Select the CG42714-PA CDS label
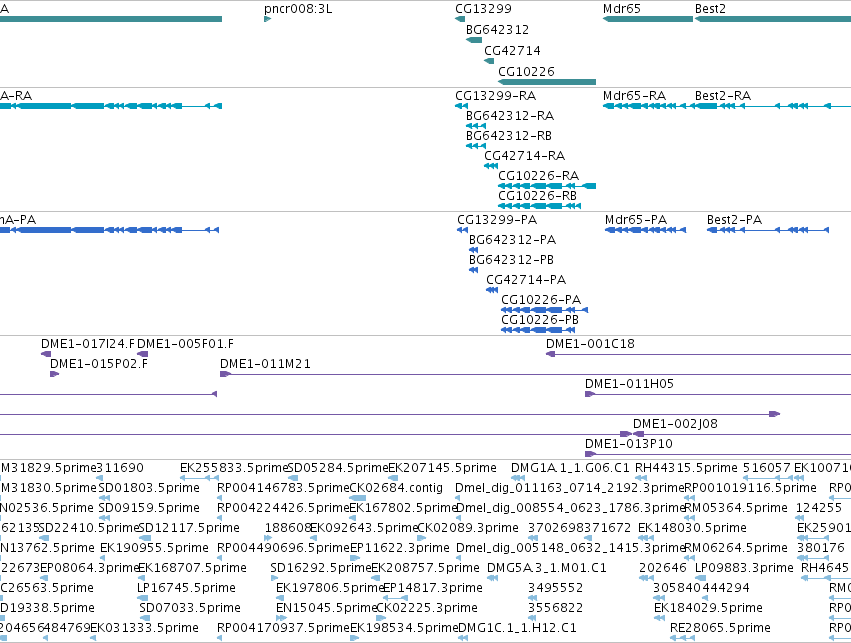The image size is (851, 643). point(526,281)
